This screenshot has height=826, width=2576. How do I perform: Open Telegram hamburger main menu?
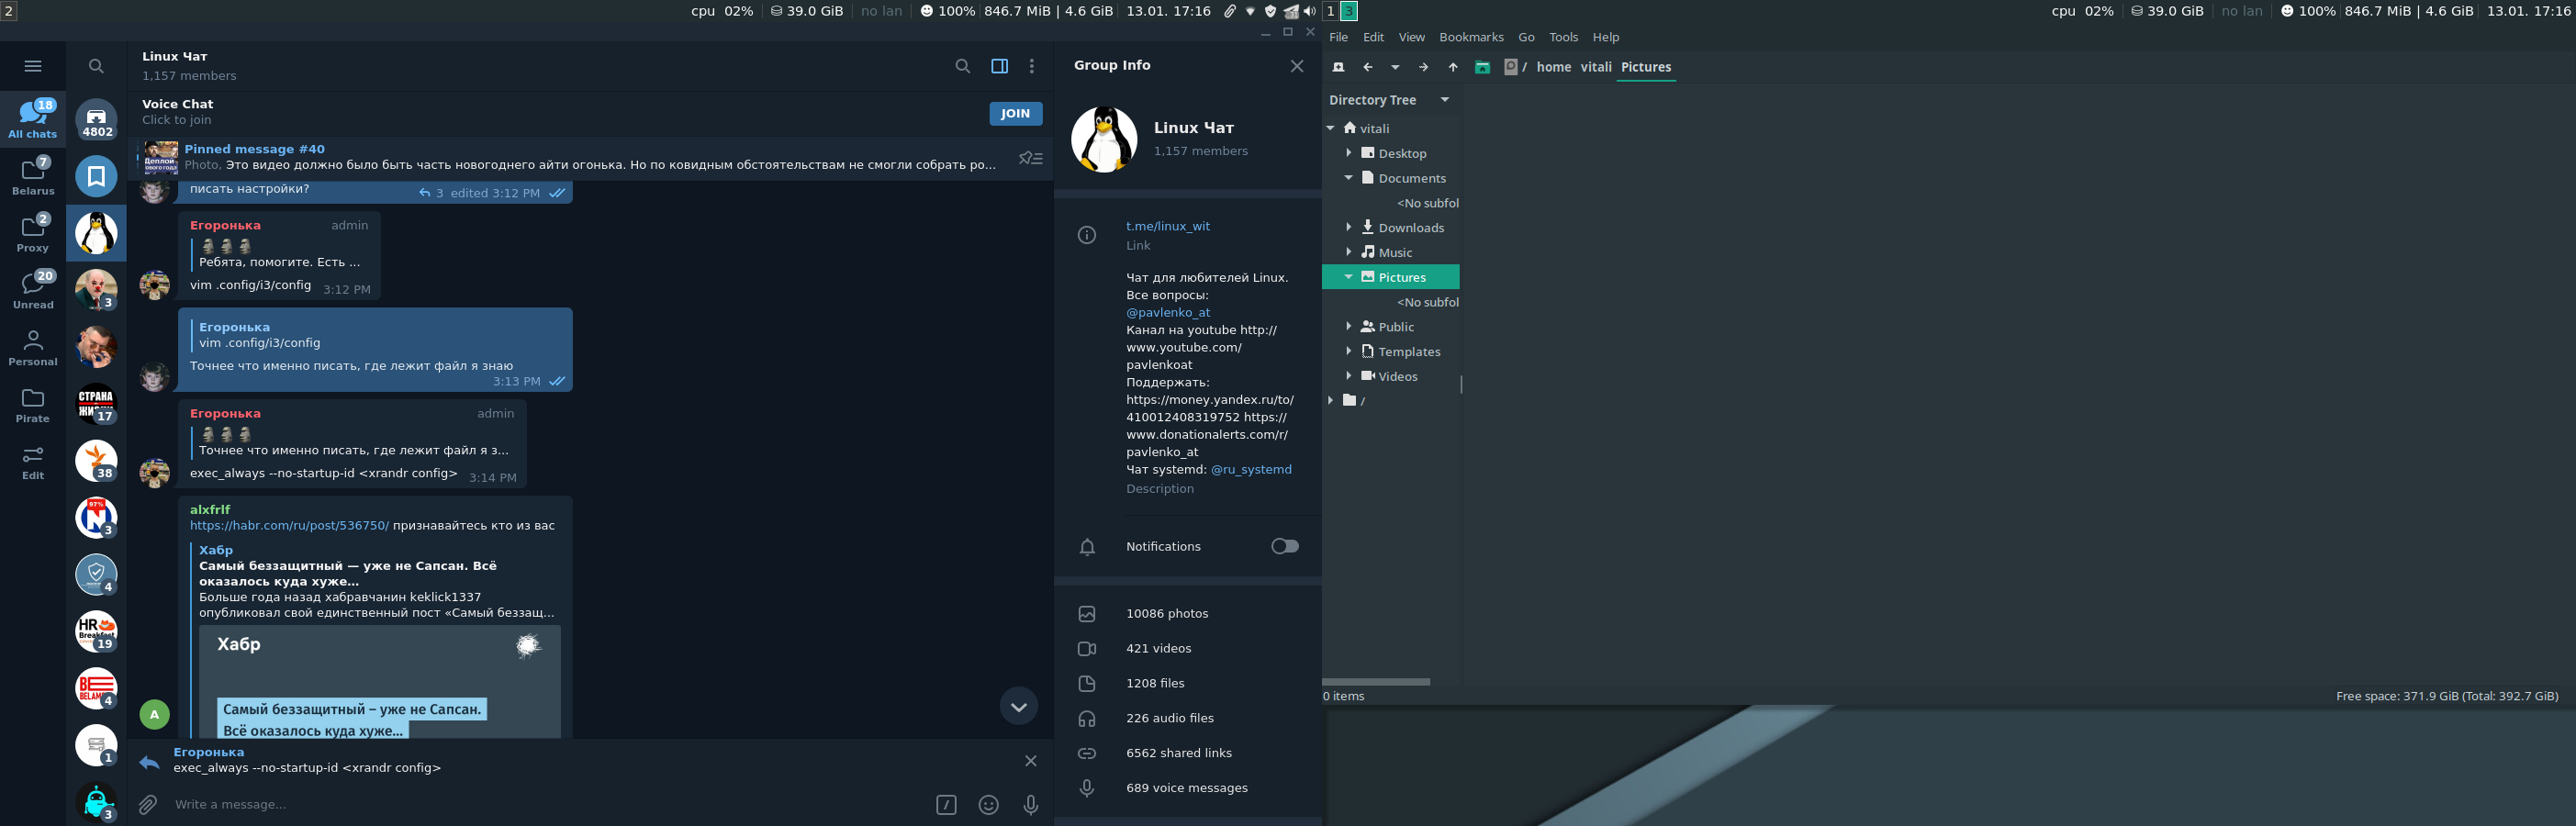[33, 66]
